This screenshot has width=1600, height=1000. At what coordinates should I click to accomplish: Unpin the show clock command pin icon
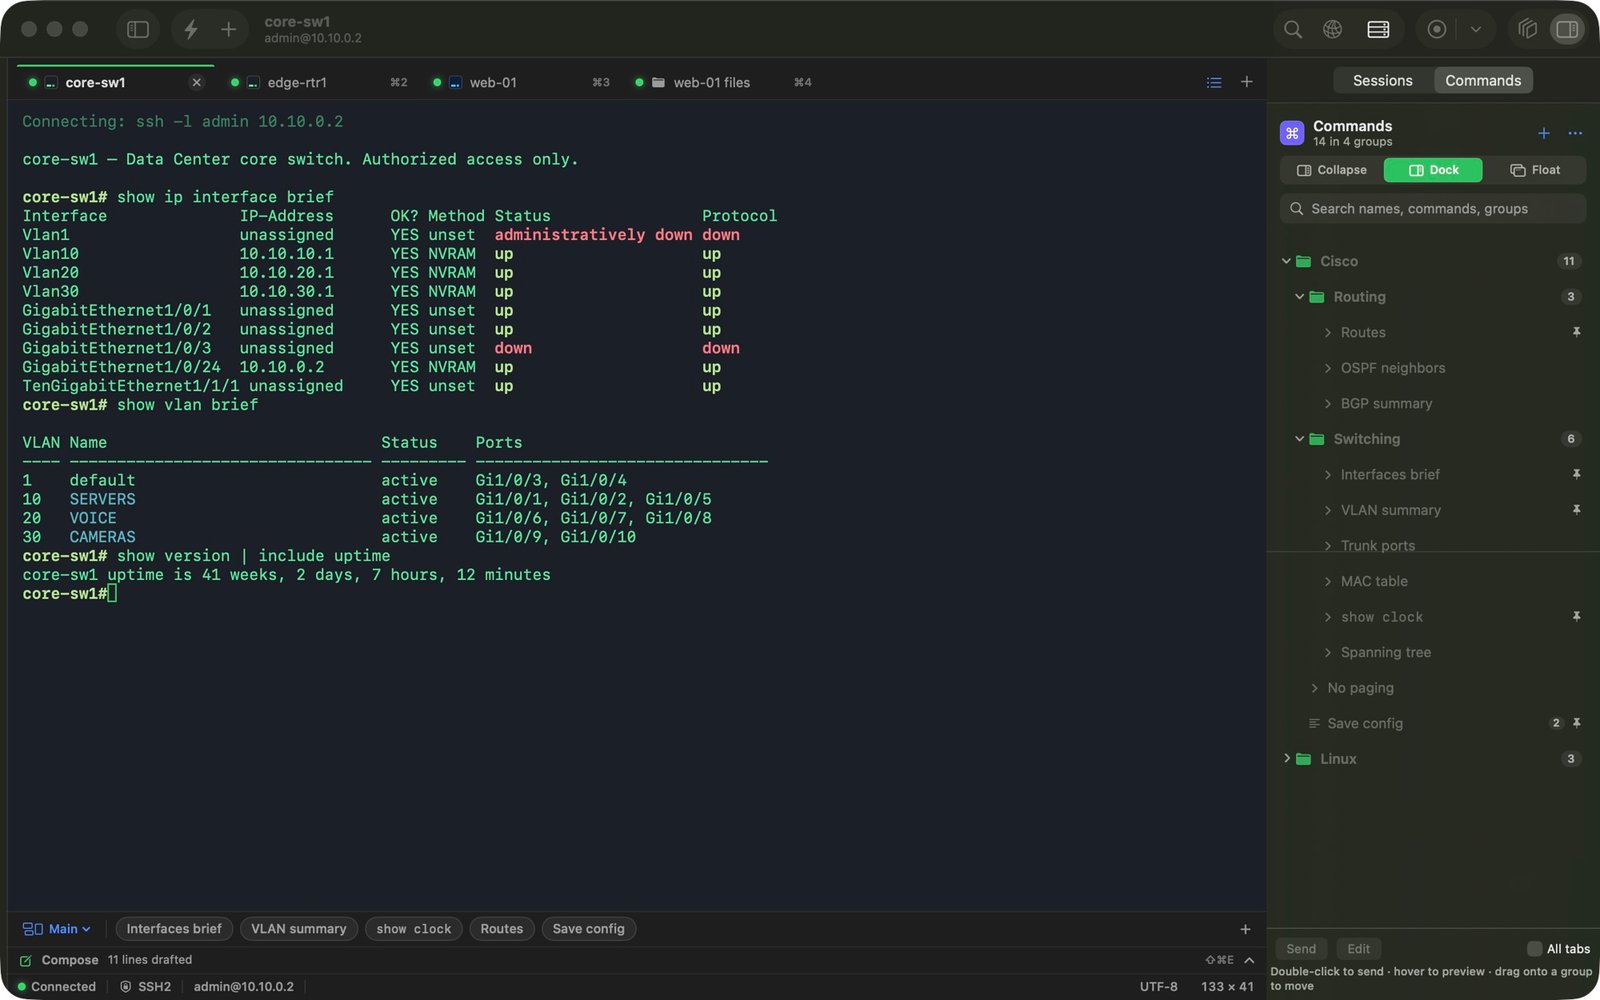click(x=1576, y=617)
